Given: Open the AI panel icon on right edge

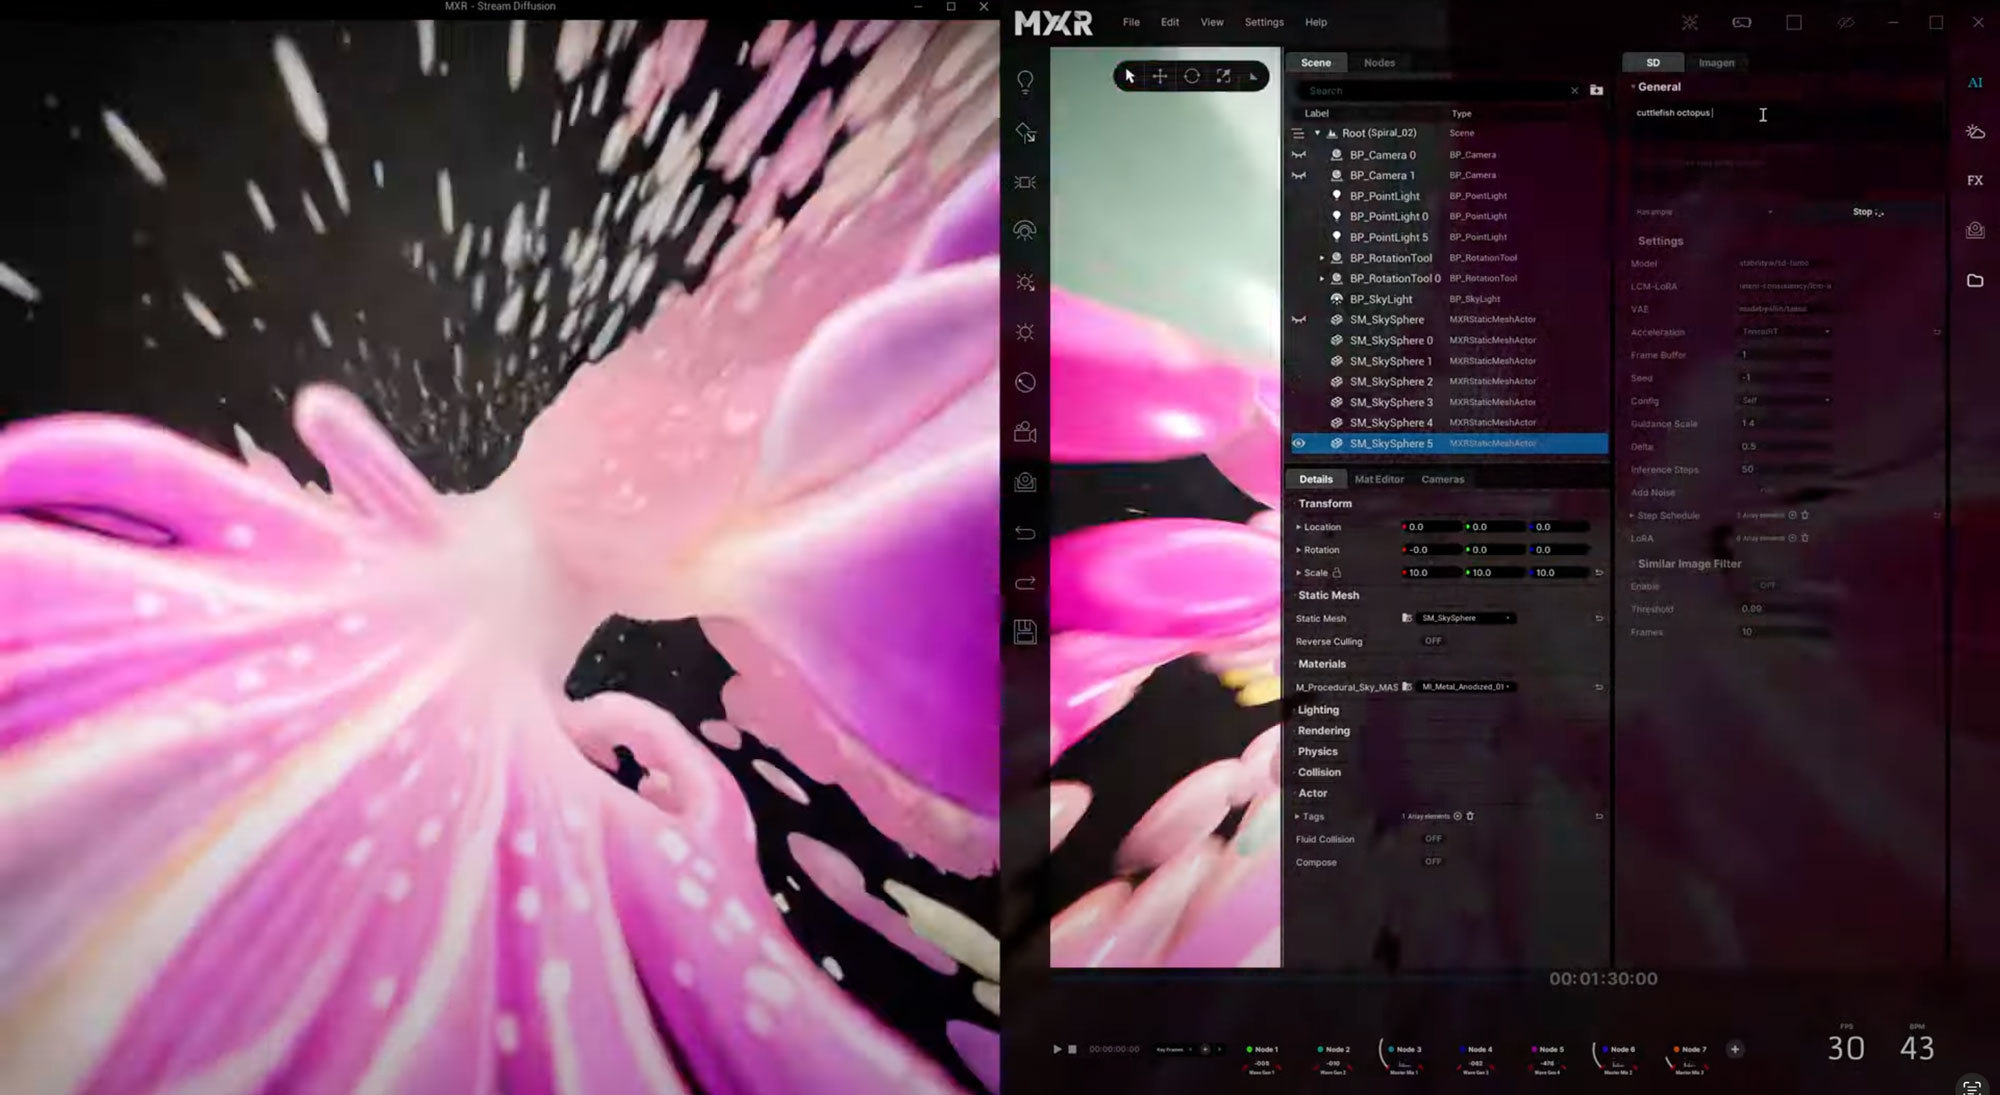Looking at the screenshot, I should tap(1975, 83).
